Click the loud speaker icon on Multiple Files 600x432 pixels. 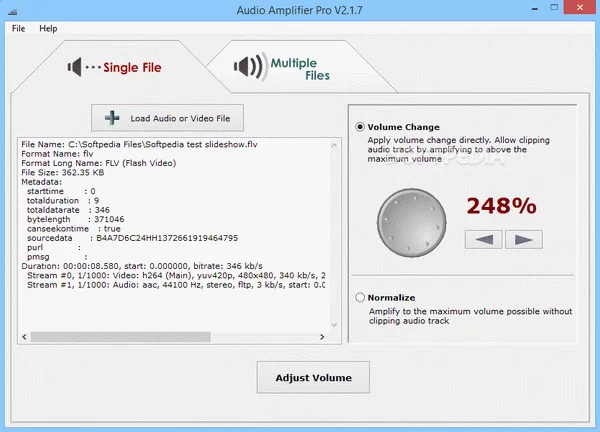249,67
